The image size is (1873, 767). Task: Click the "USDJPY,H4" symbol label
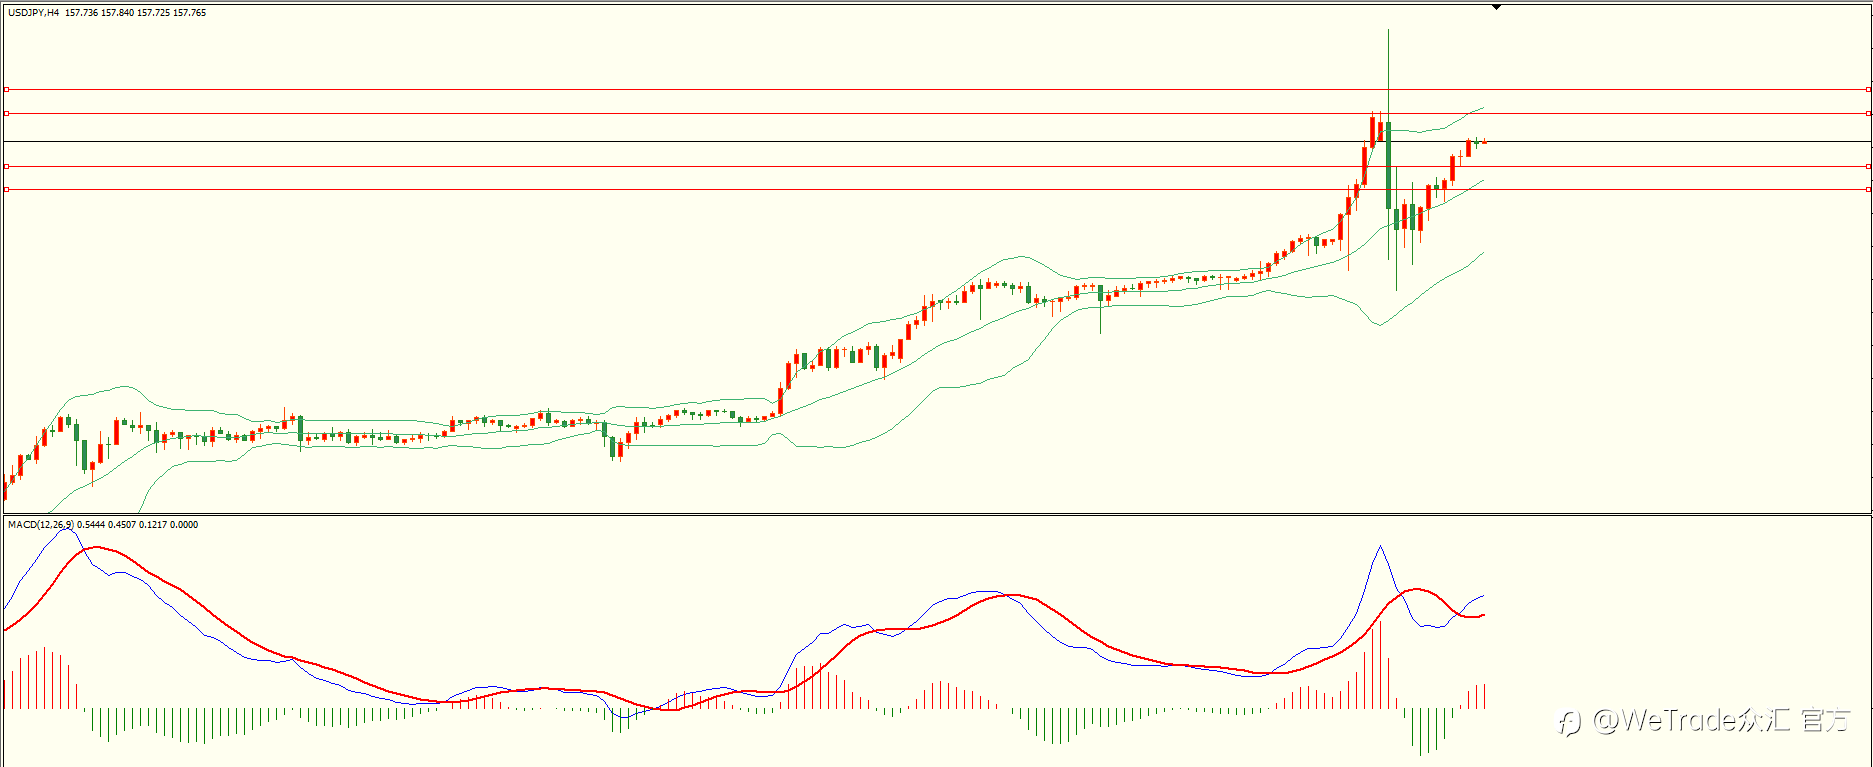click(33, 13)
